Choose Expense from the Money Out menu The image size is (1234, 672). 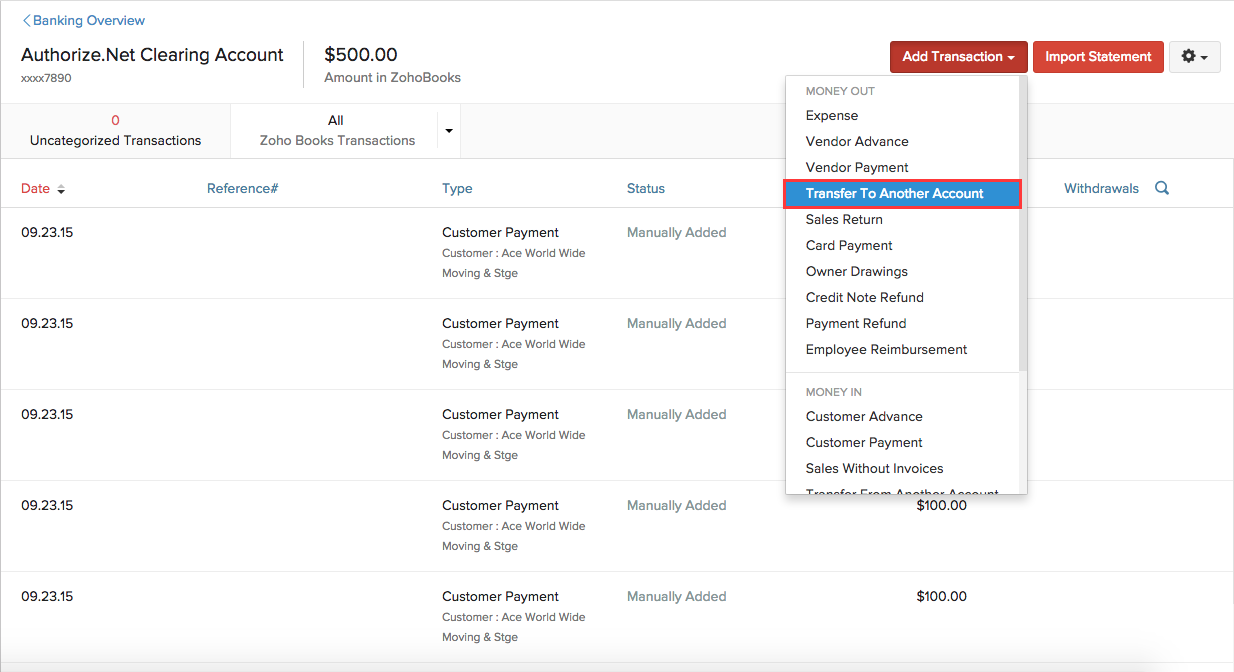point(832,115)
